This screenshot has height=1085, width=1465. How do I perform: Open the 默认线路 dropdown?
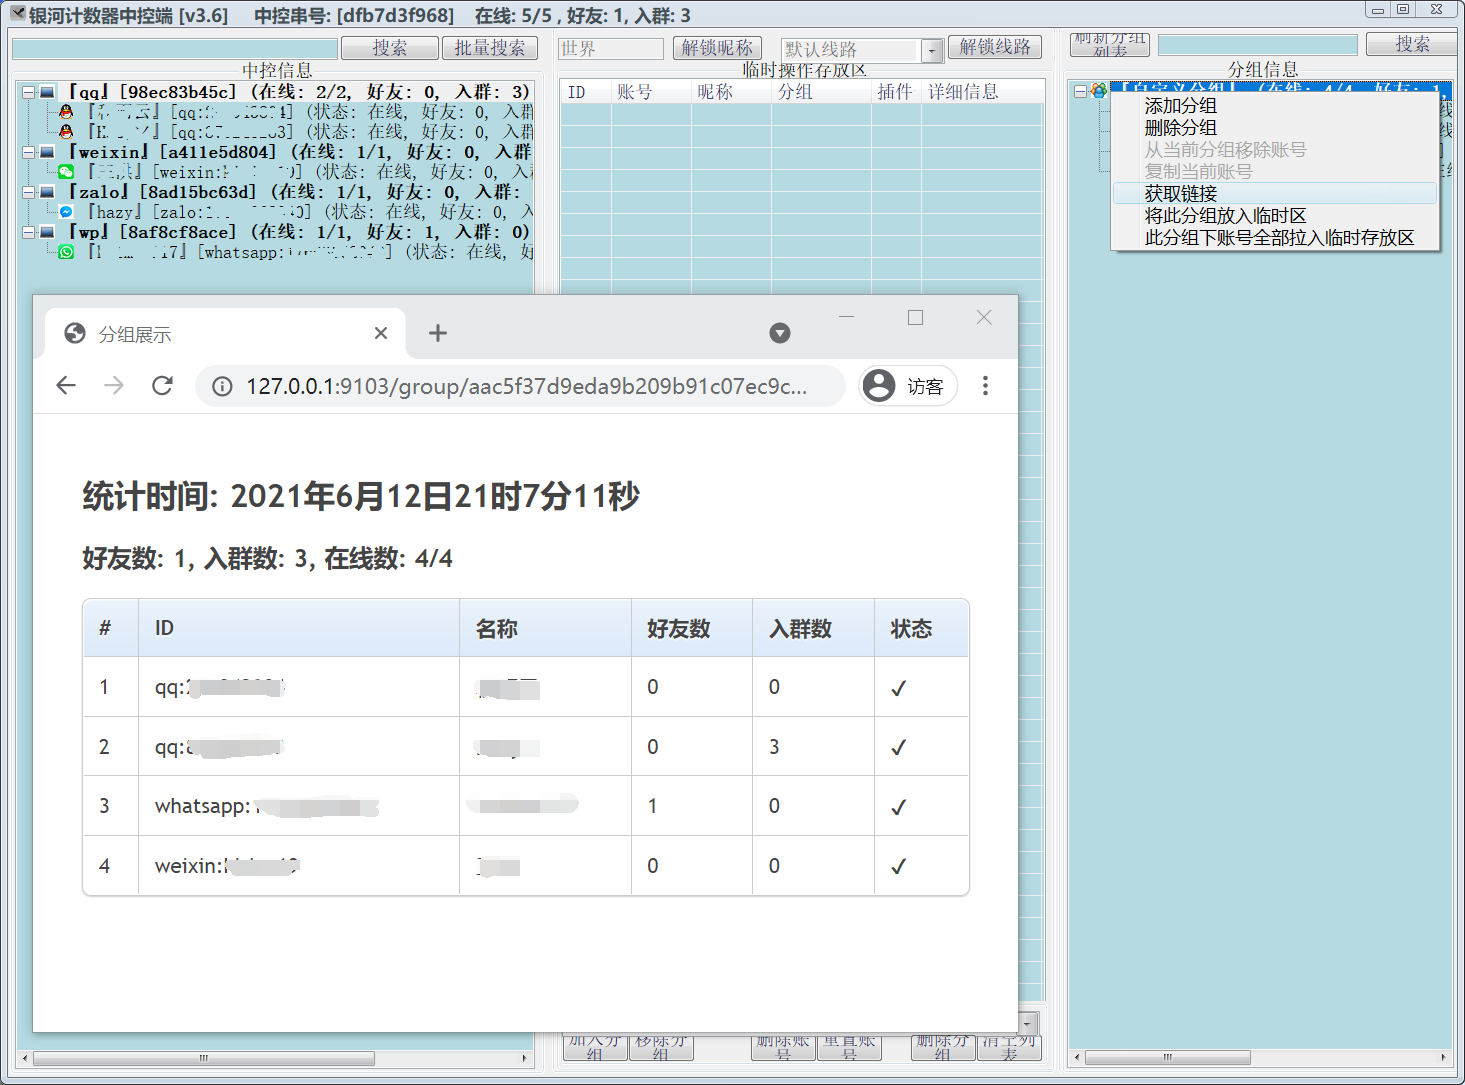coord(932,50)
